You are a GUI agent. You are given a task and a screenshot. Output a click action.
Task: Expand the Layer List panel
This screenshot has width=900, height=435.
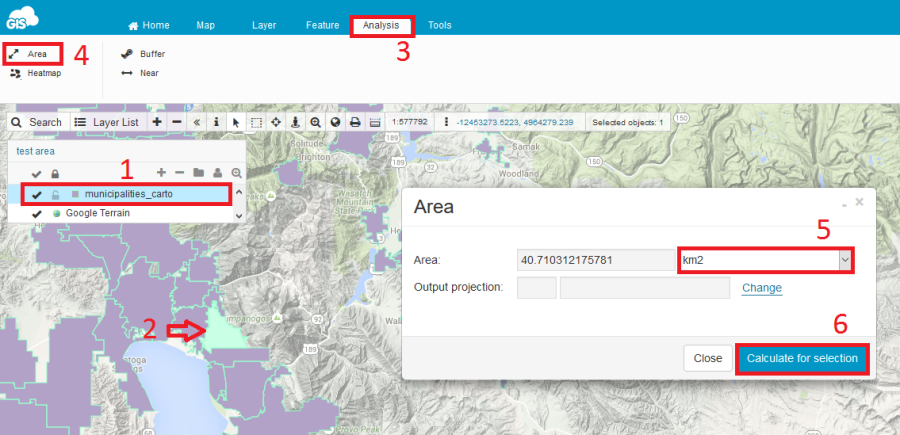pos(108,121)
